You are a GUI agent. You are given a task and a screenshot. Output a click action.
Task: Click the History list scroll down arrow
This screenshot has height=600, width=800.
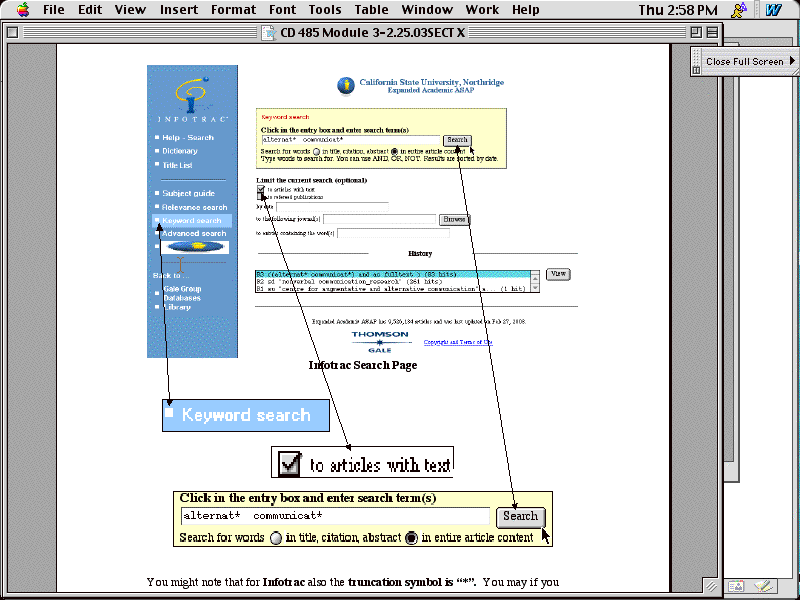coord(535,288)
